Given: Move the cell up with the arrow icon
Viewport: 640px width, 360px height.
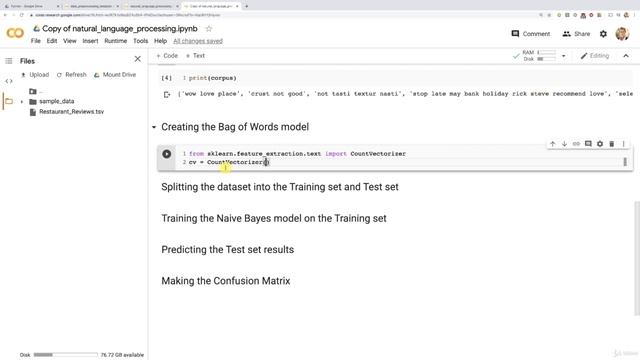Looking at the screenshot, I should tap(552, 144).
